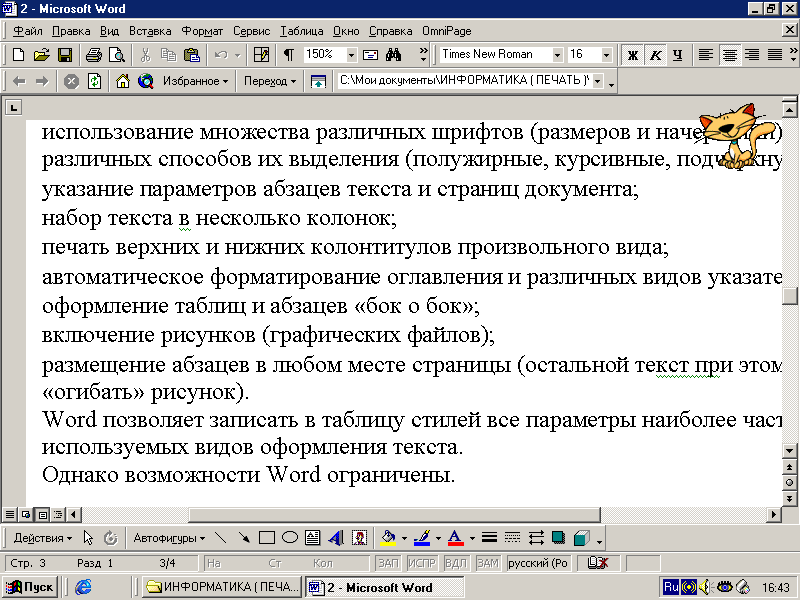The height and width of the screenshot is (600, 800).
Task: Insert a text box from the drawing toolbar
Action: (312, 538)
